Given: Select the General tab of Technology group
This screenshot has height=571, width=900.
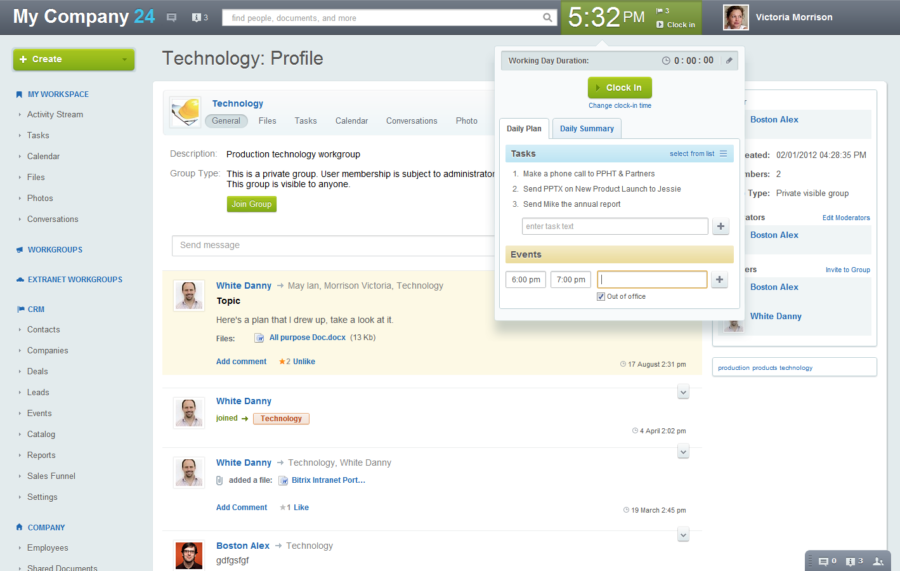Looking at the screenshot, I should pos(226,121).
